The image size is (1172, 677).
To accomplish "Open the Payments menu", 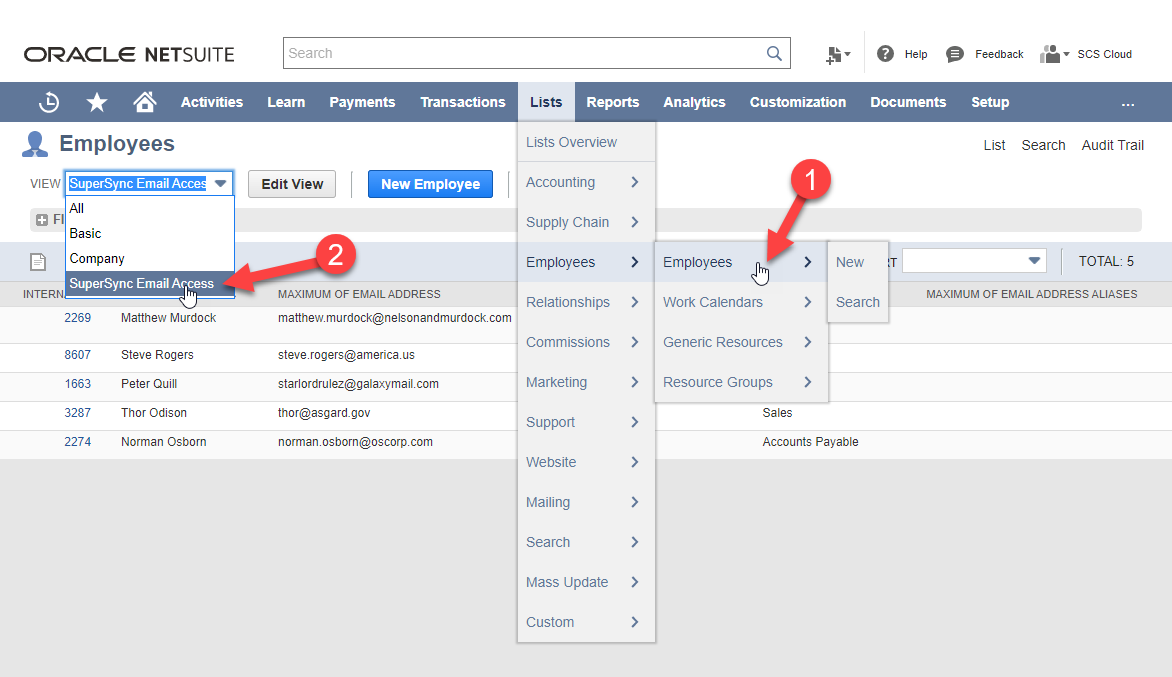I will click(x=363, y=102).
